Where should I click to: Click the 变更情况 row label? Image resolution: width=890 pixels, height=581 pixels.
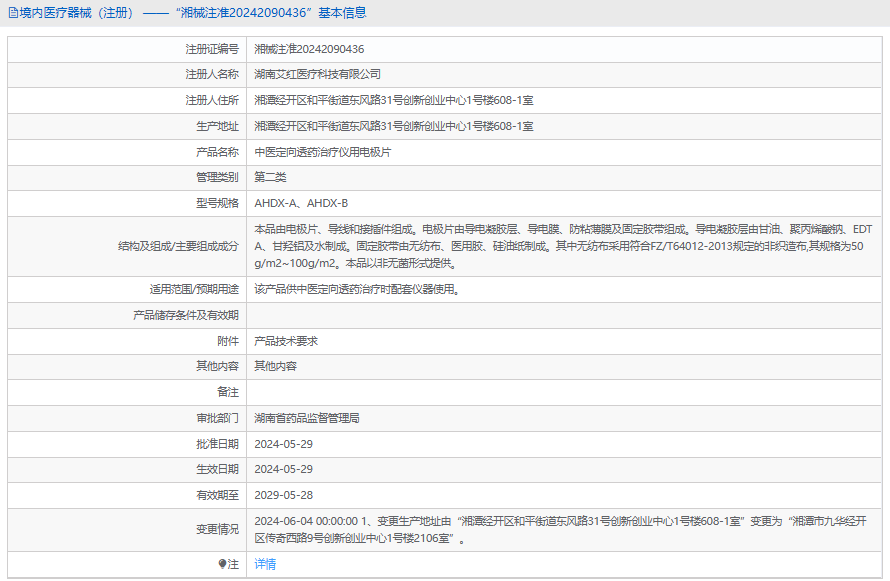(217, 529)
